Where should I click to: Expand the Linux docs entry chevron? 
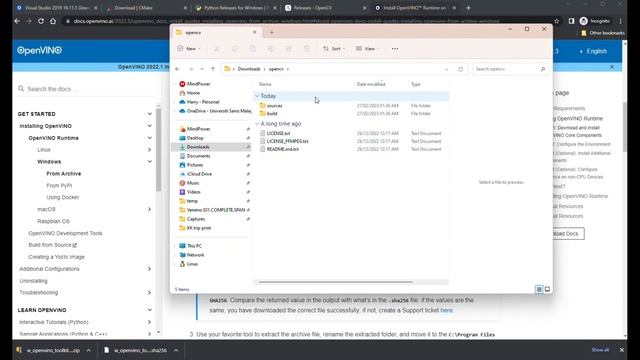pos(149,150)
